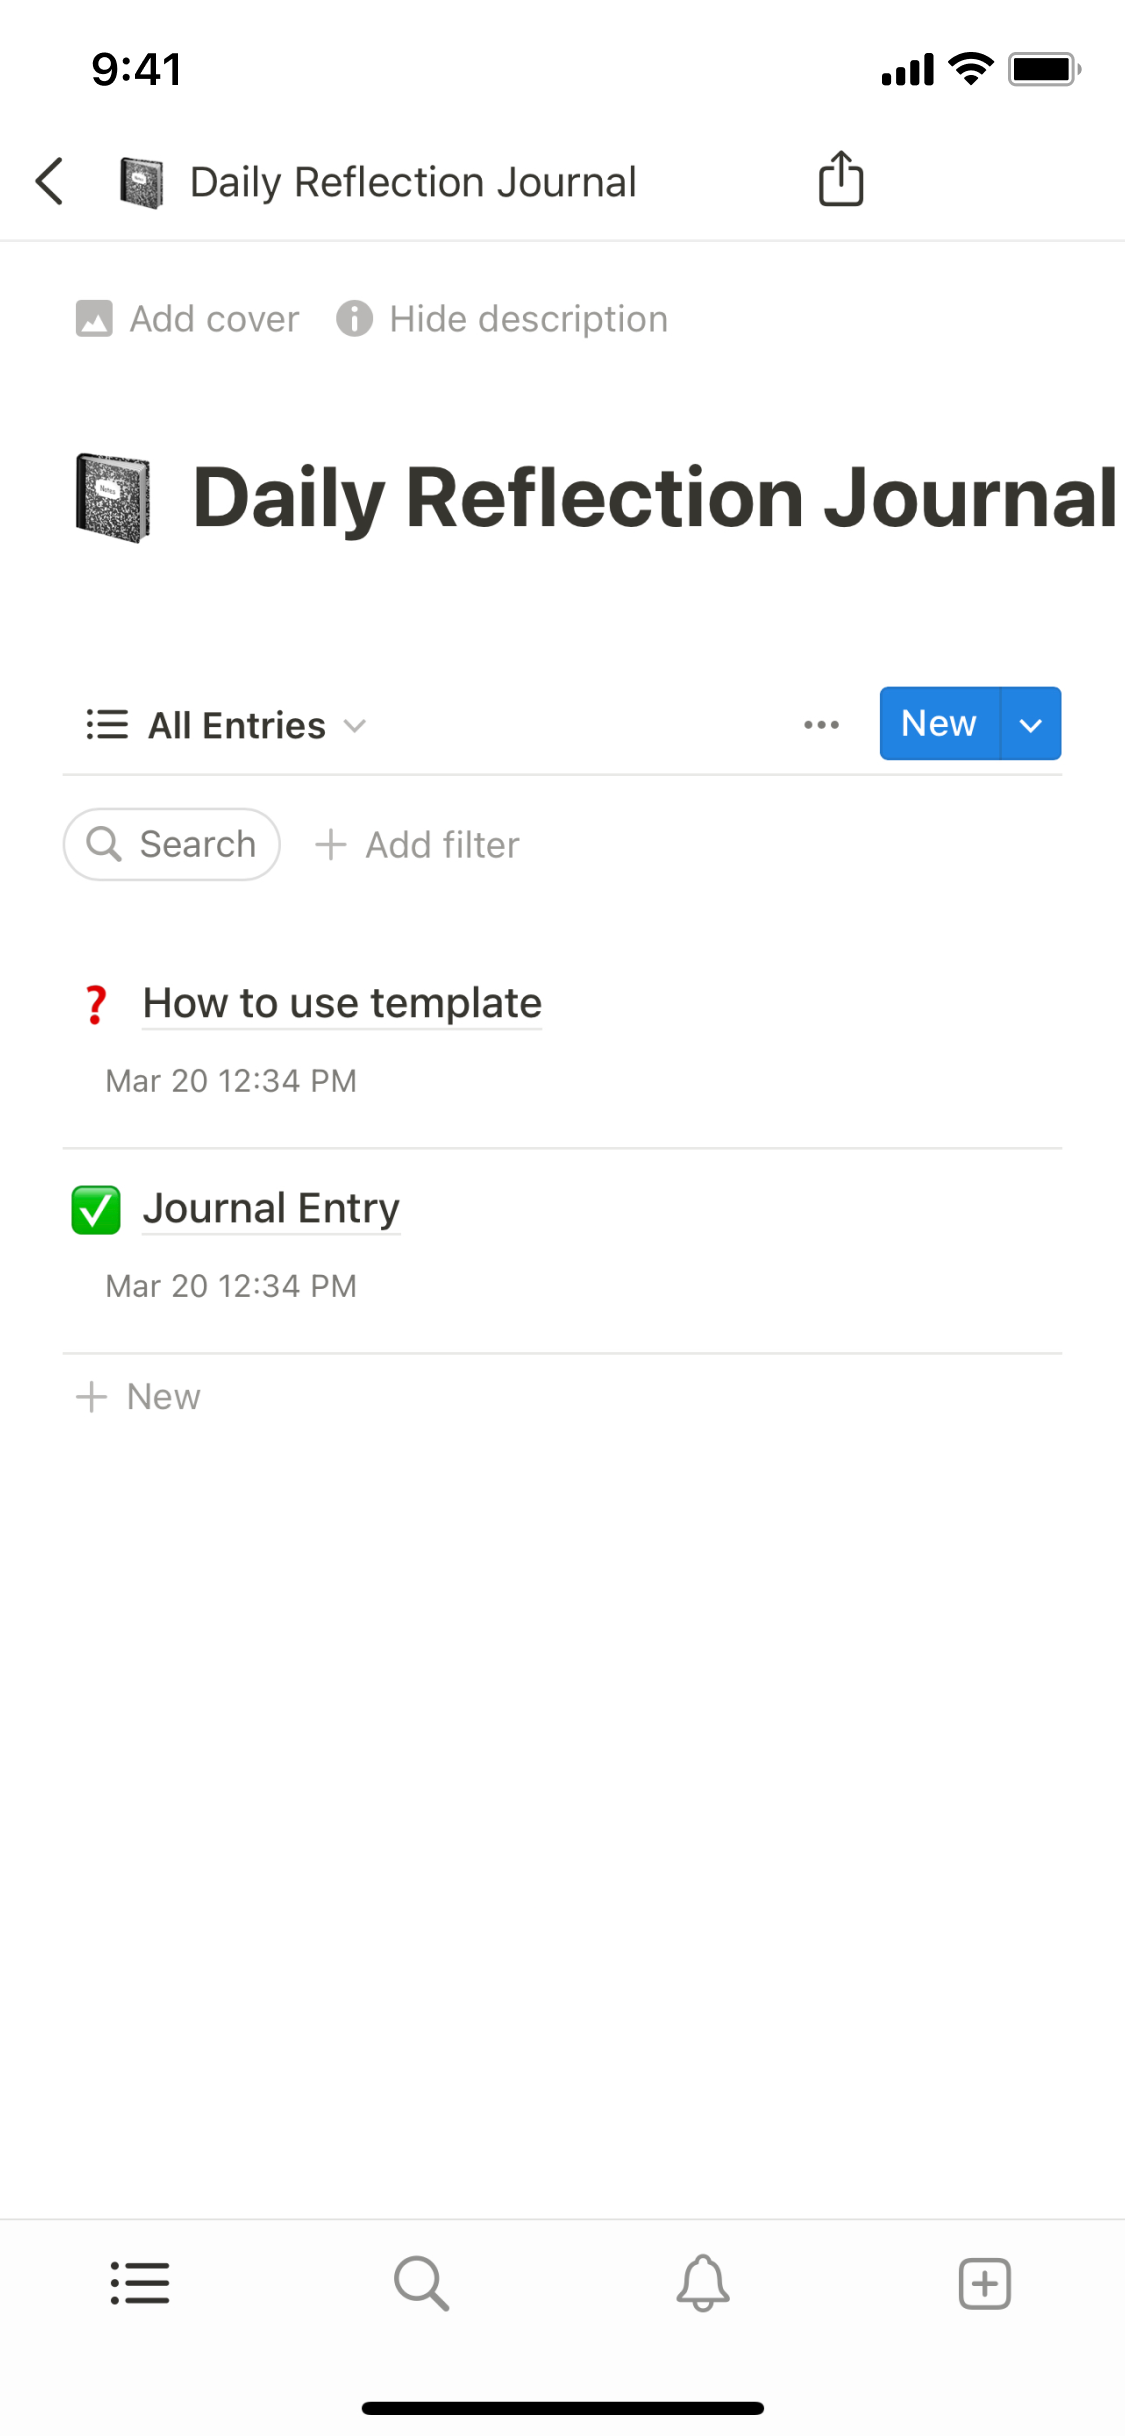Screen dimensions: 1125x2436
Task: Open the sidebar list icon in bottom bar
Action: (x=140, y=2283)
